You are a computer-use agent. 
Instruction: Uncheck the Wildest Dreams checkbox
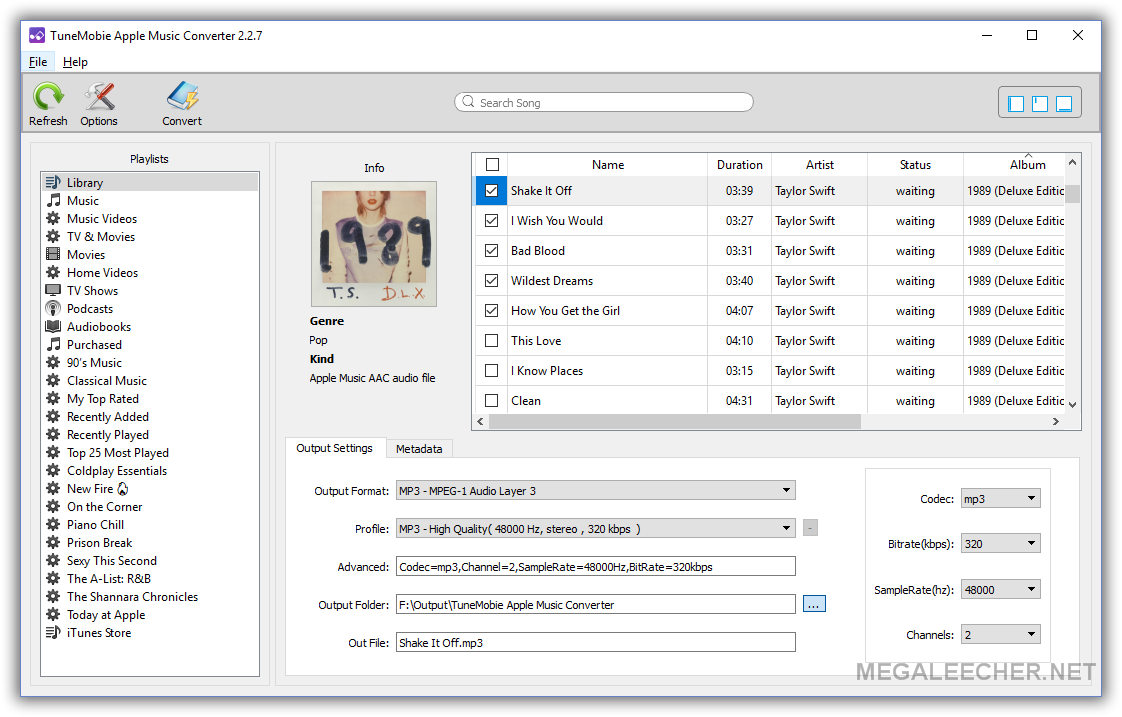tap(492, 281)
